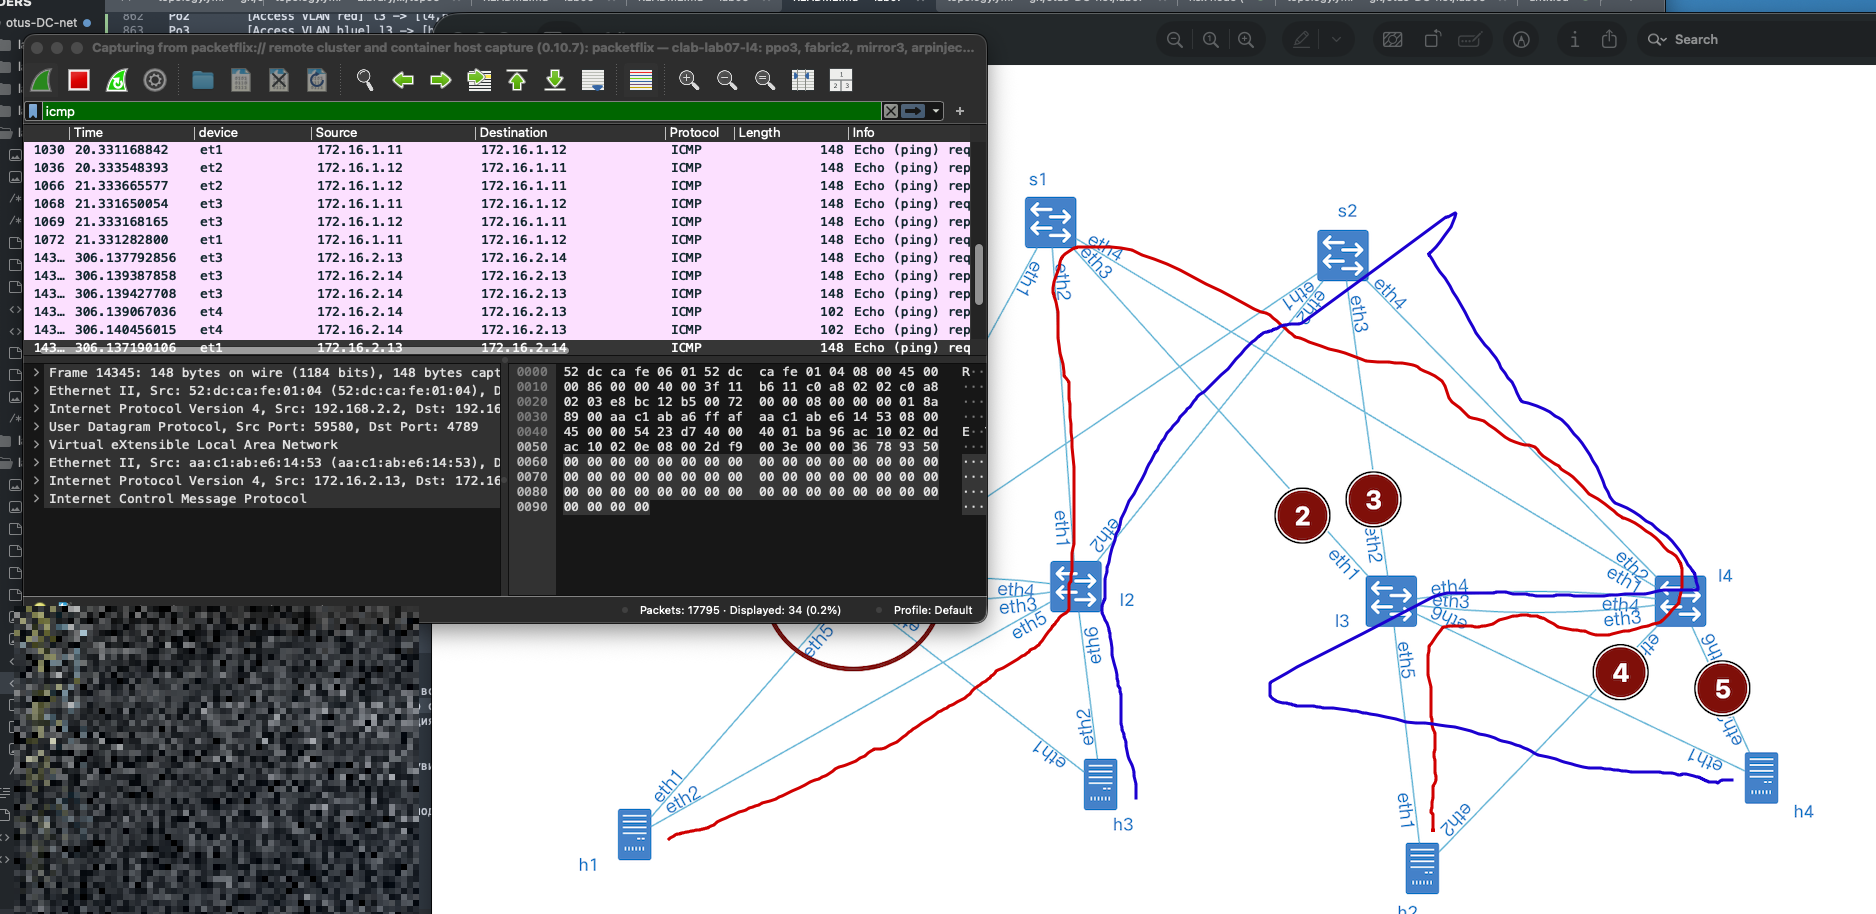The width and height of the screenshot is (1876, 914).
Task: Expand the User Datagram Protocol row
Action: pos(37,427)
